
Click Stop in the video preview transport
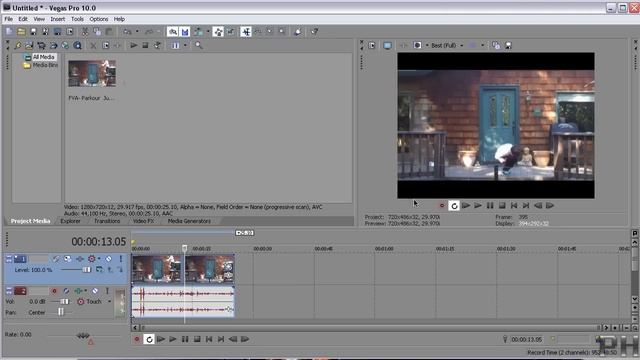pos(502,206)
